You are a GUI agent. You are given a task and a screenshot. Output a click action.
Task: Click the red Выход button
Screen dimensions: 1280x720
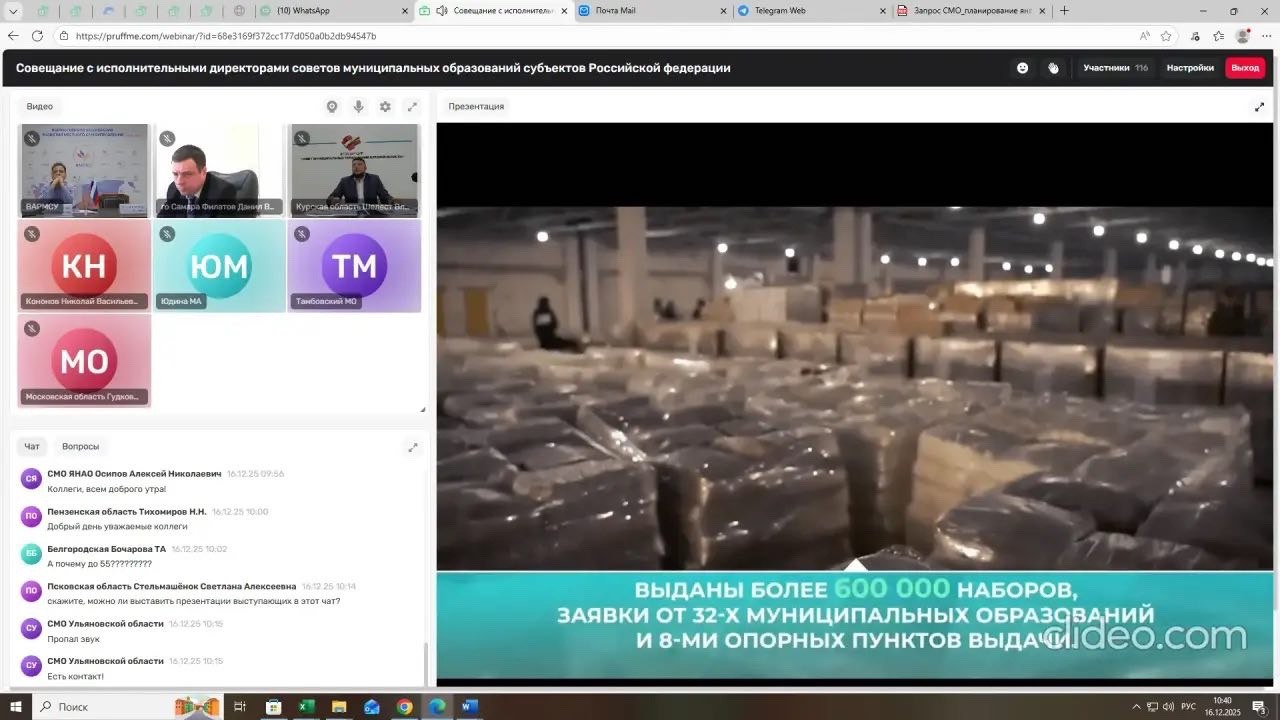point(1245,68)
